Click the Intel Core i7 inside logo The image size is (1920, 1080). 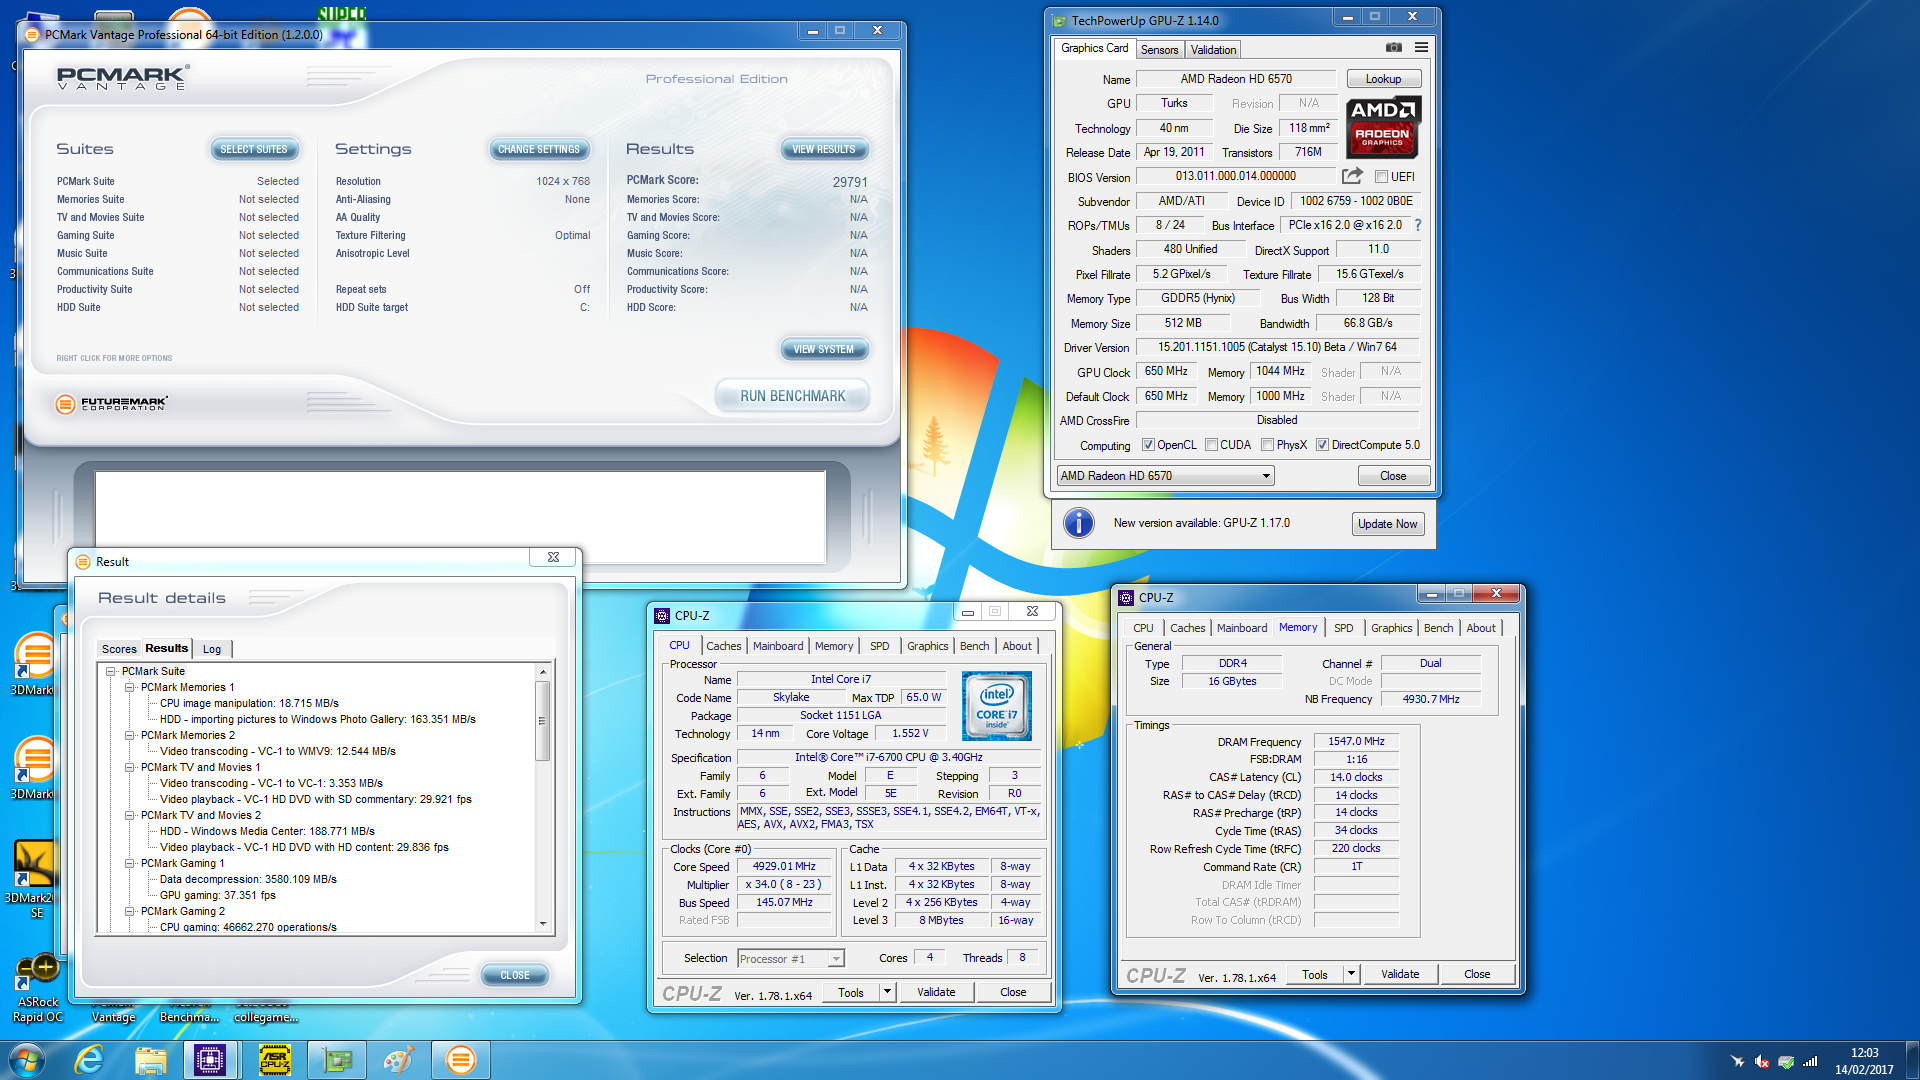pos(996,705)
